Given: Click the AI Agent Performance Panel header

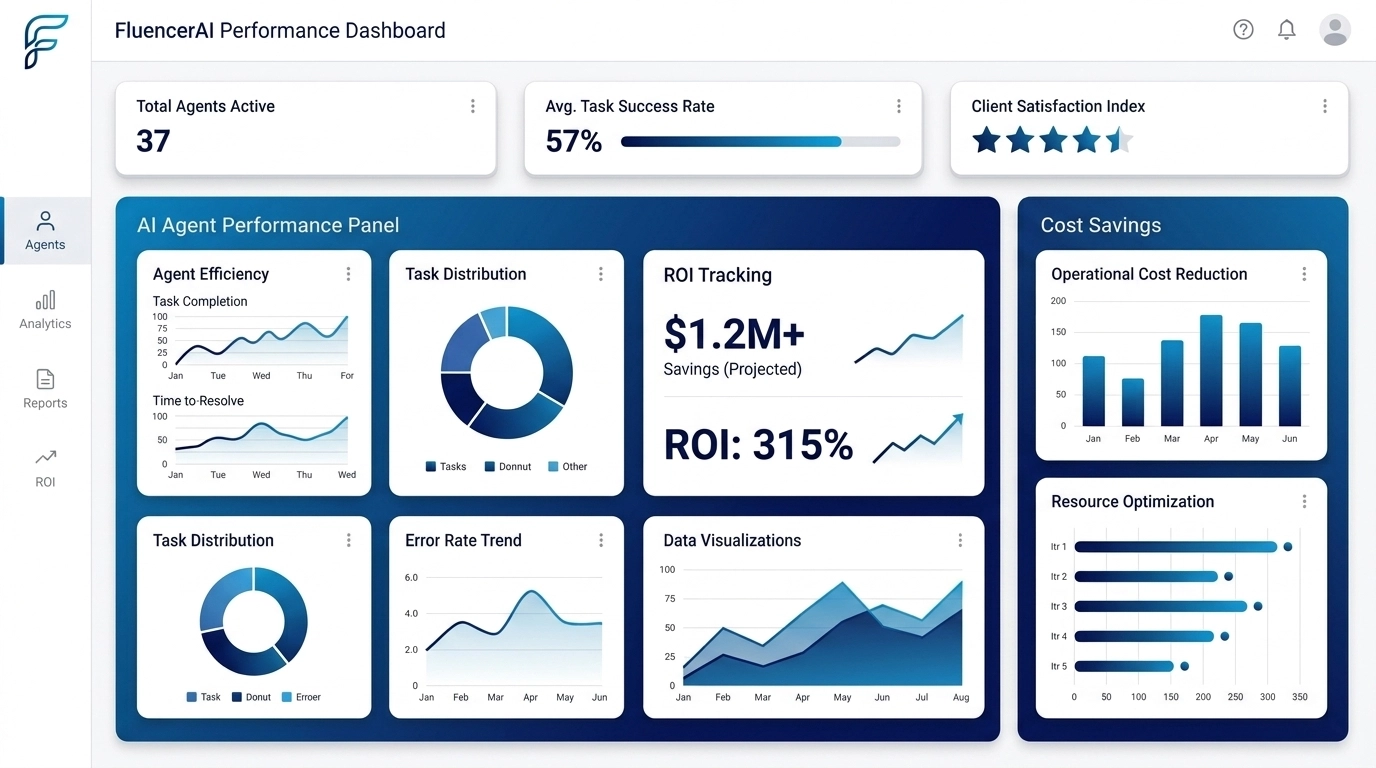Looking at the screenshot, I should (x=267, y=225).
